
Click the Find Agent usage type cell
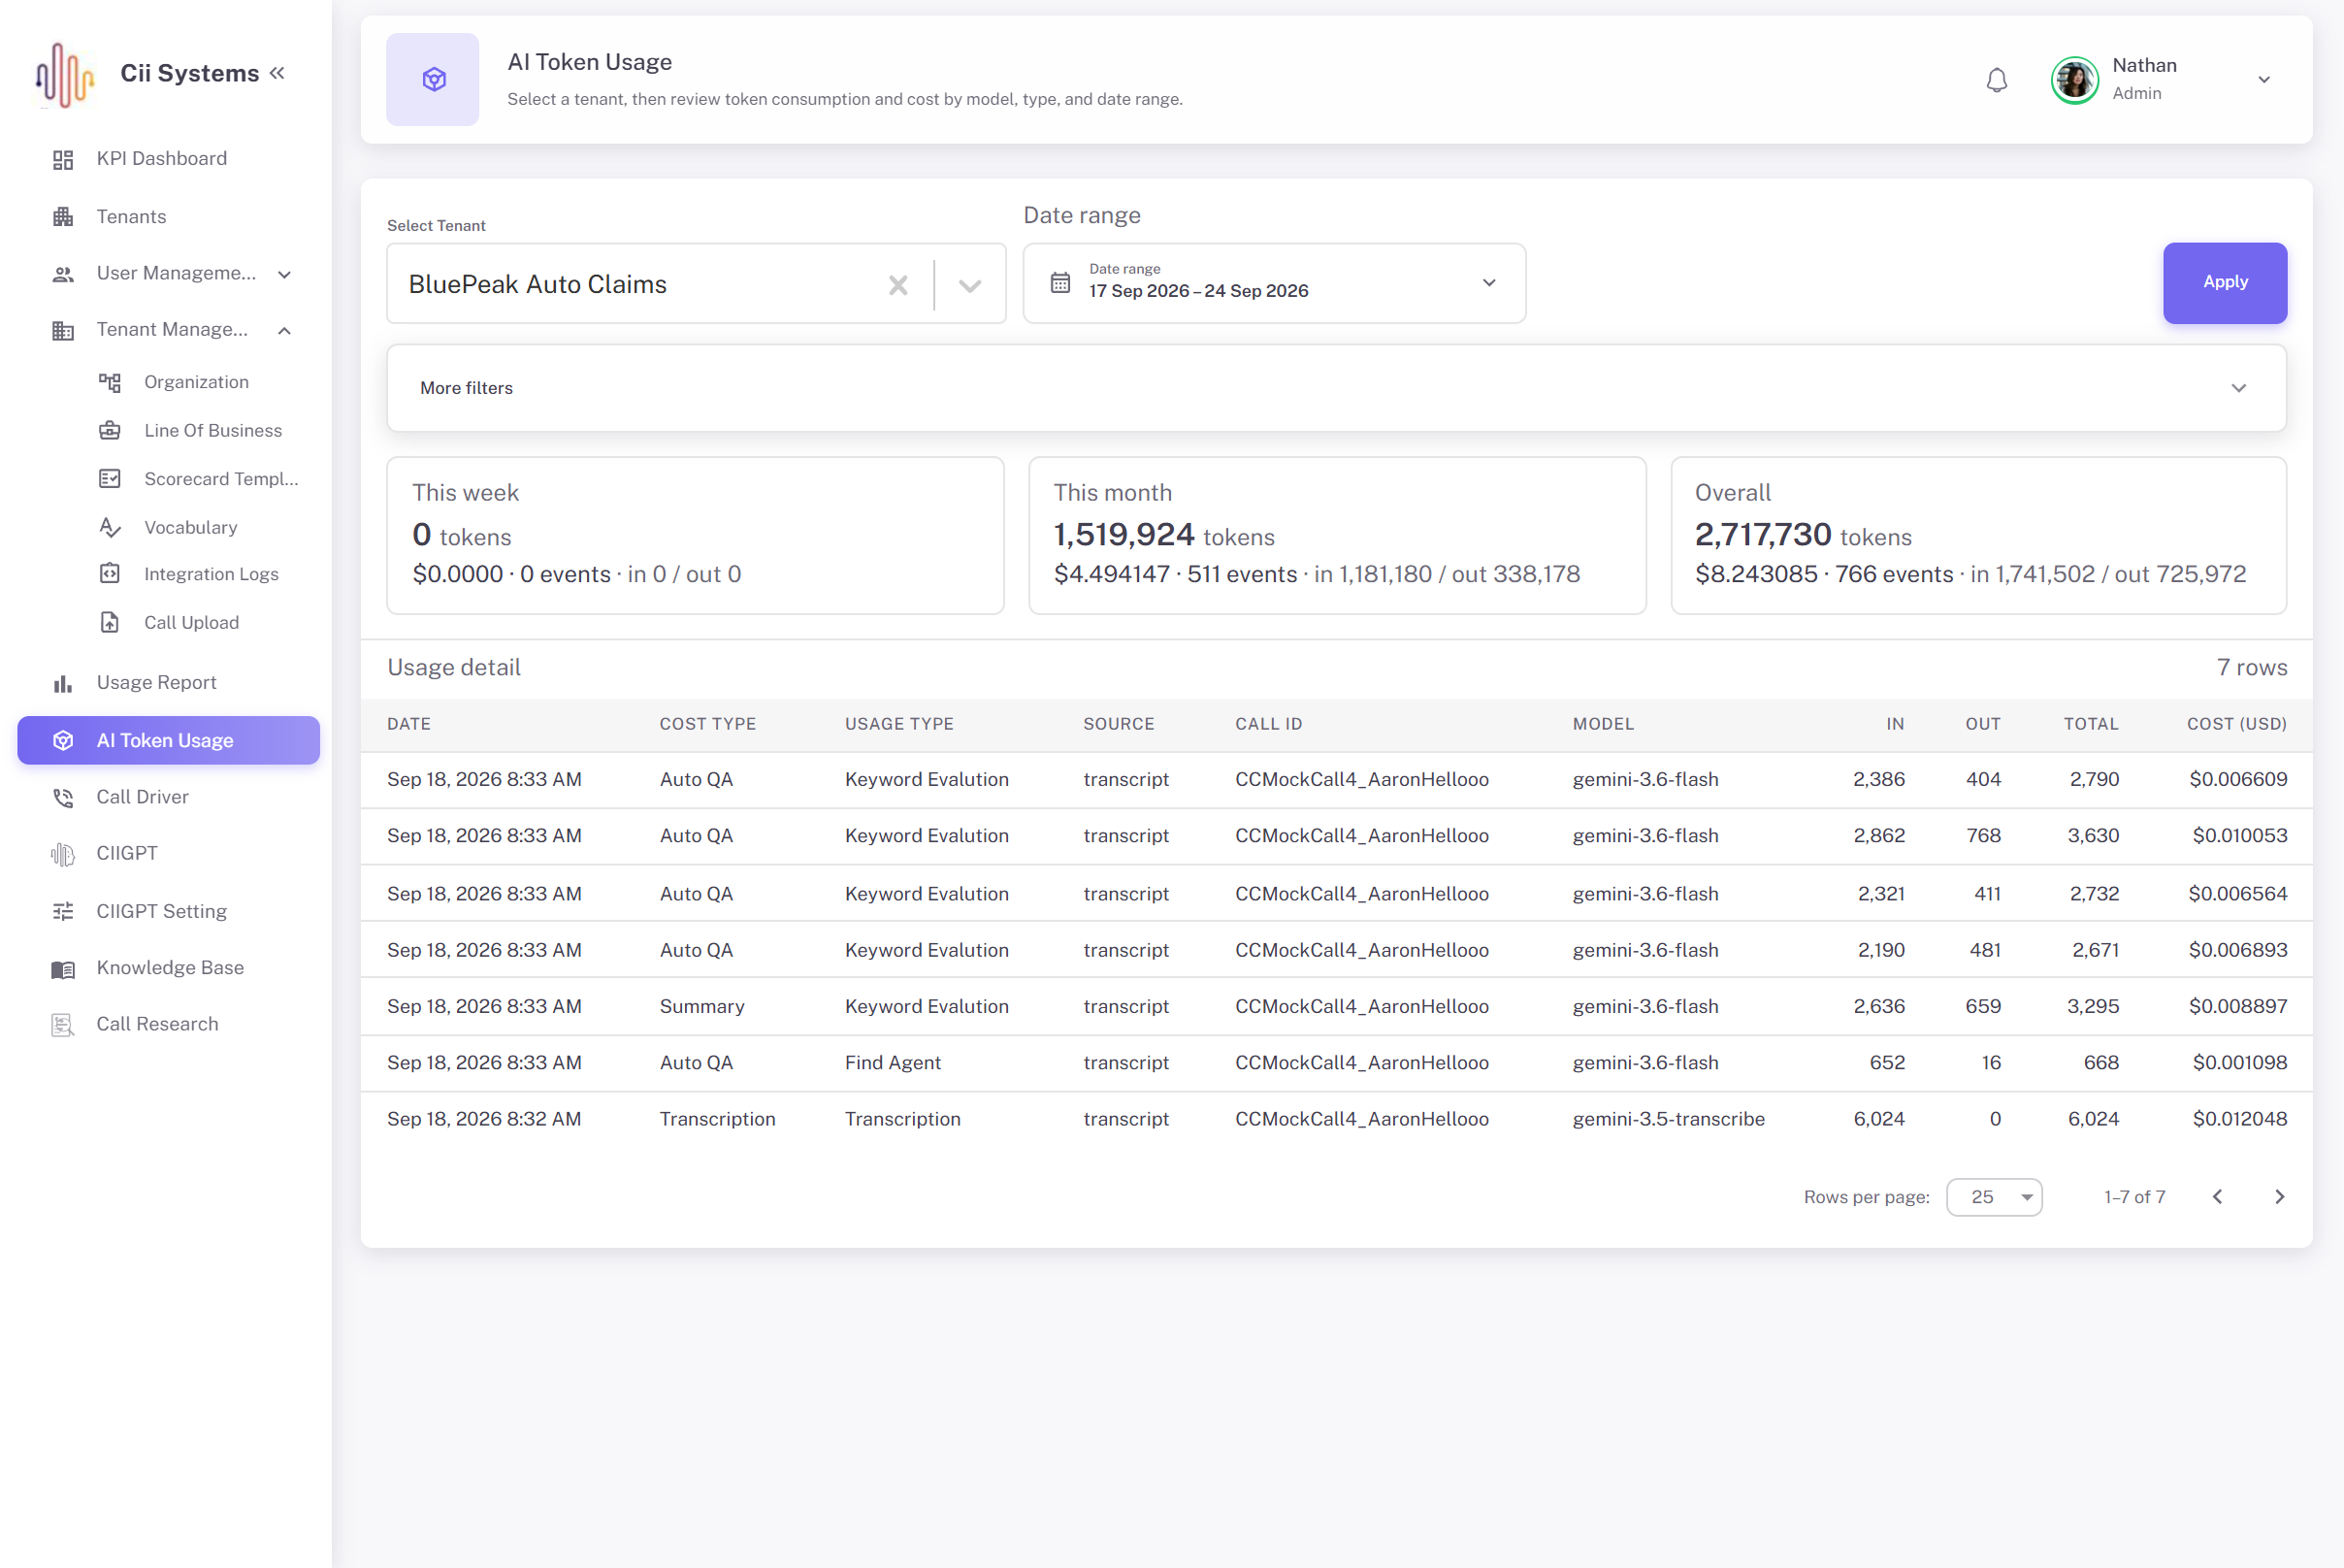point(892,1063)
